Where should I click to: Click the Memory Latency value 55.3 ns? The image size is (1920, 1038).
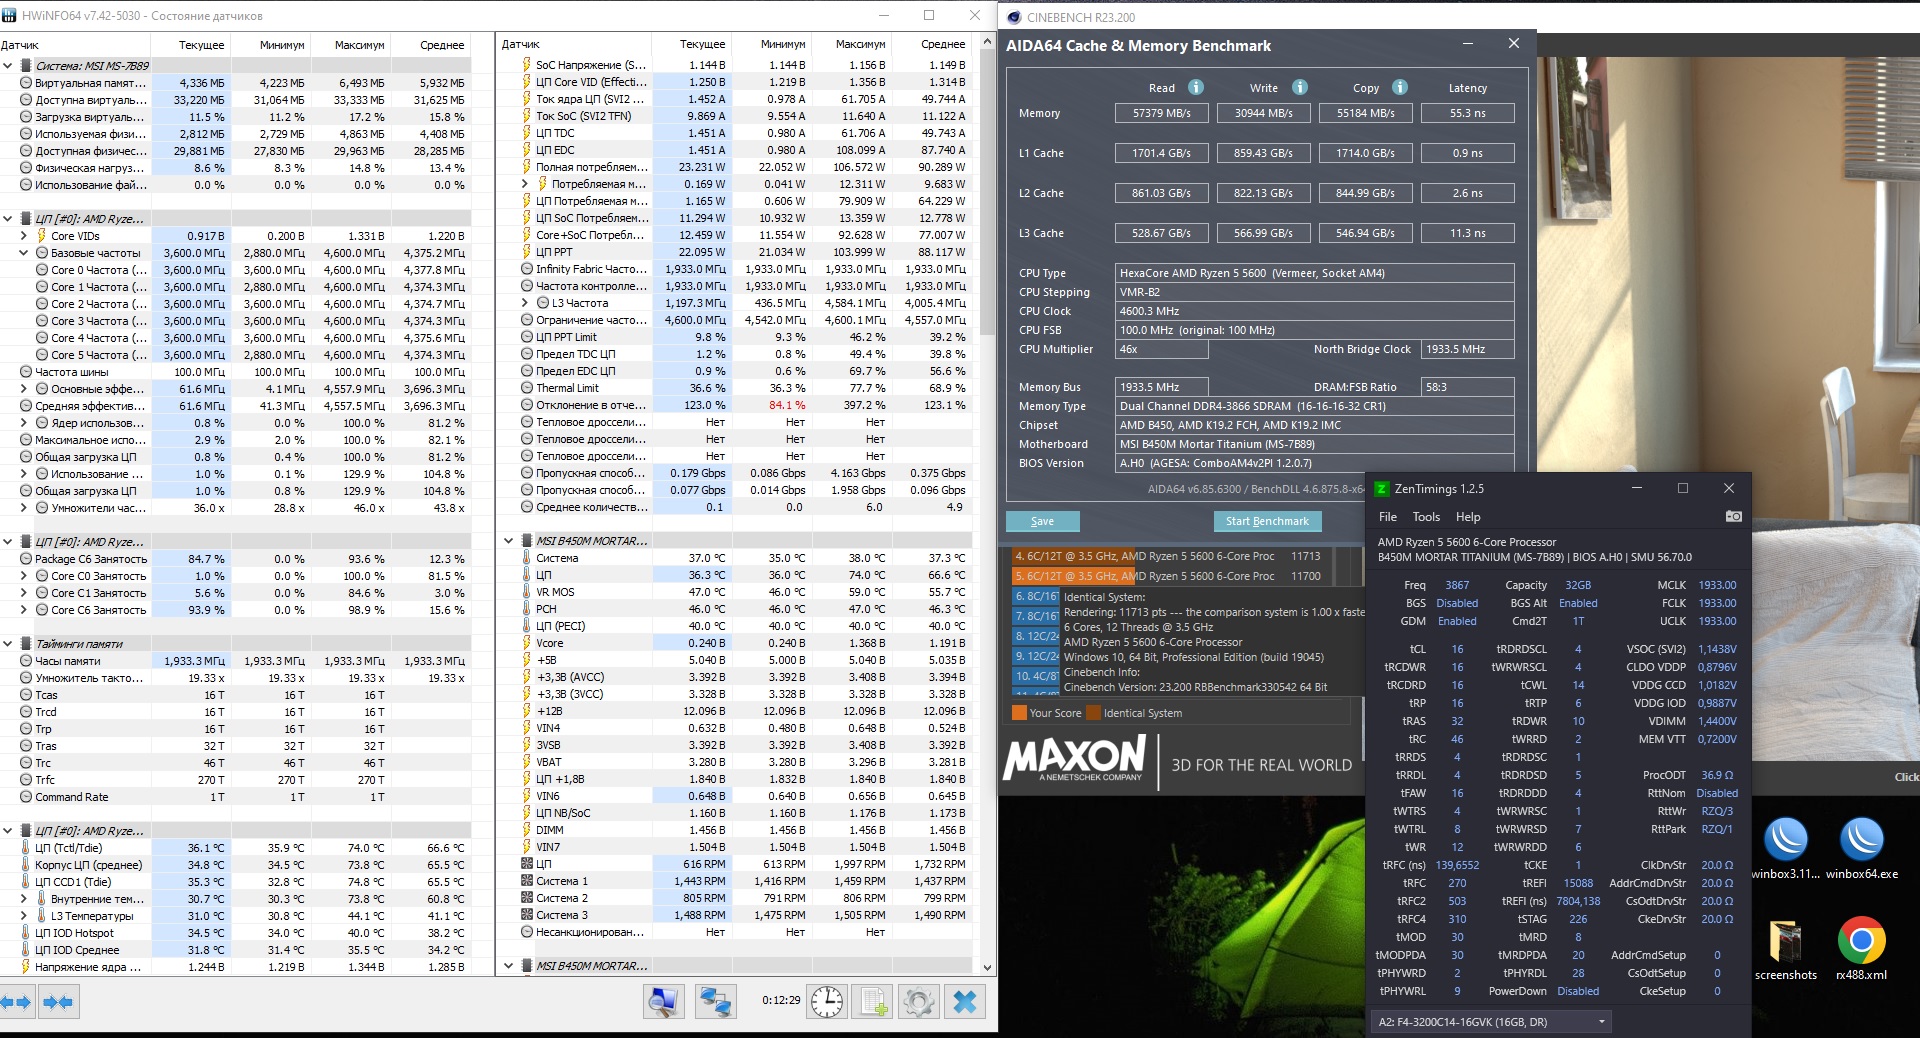[x=1467, y=113]
